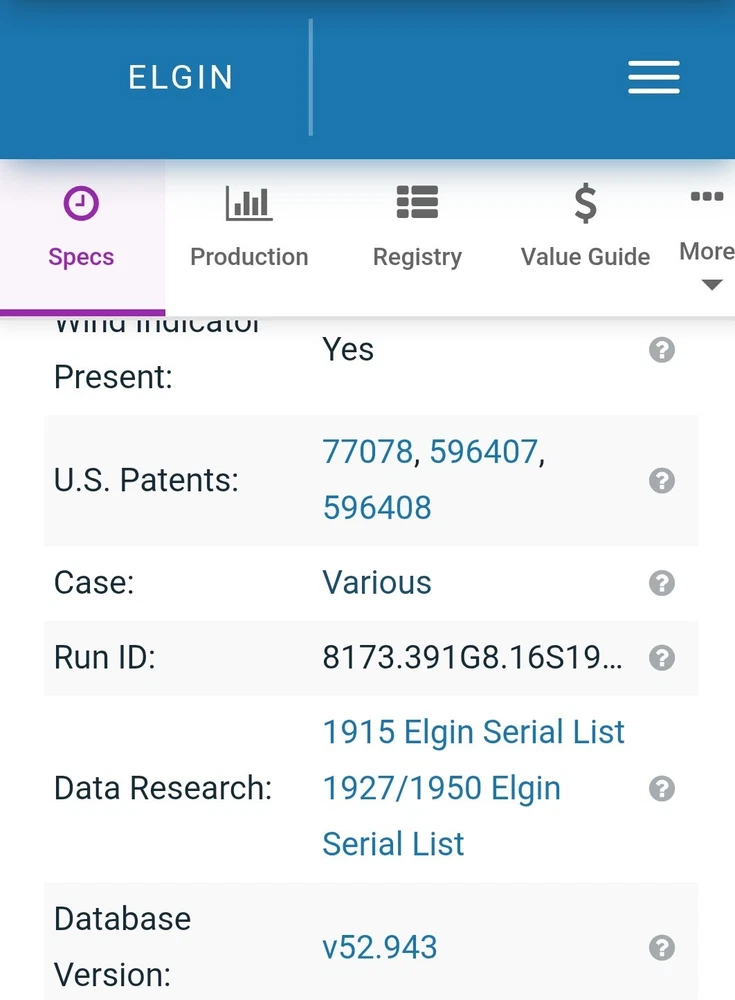The width and height of the screenshot is (735, 1000).
Task: Open patent 596407 link
Action: point(484,453)
